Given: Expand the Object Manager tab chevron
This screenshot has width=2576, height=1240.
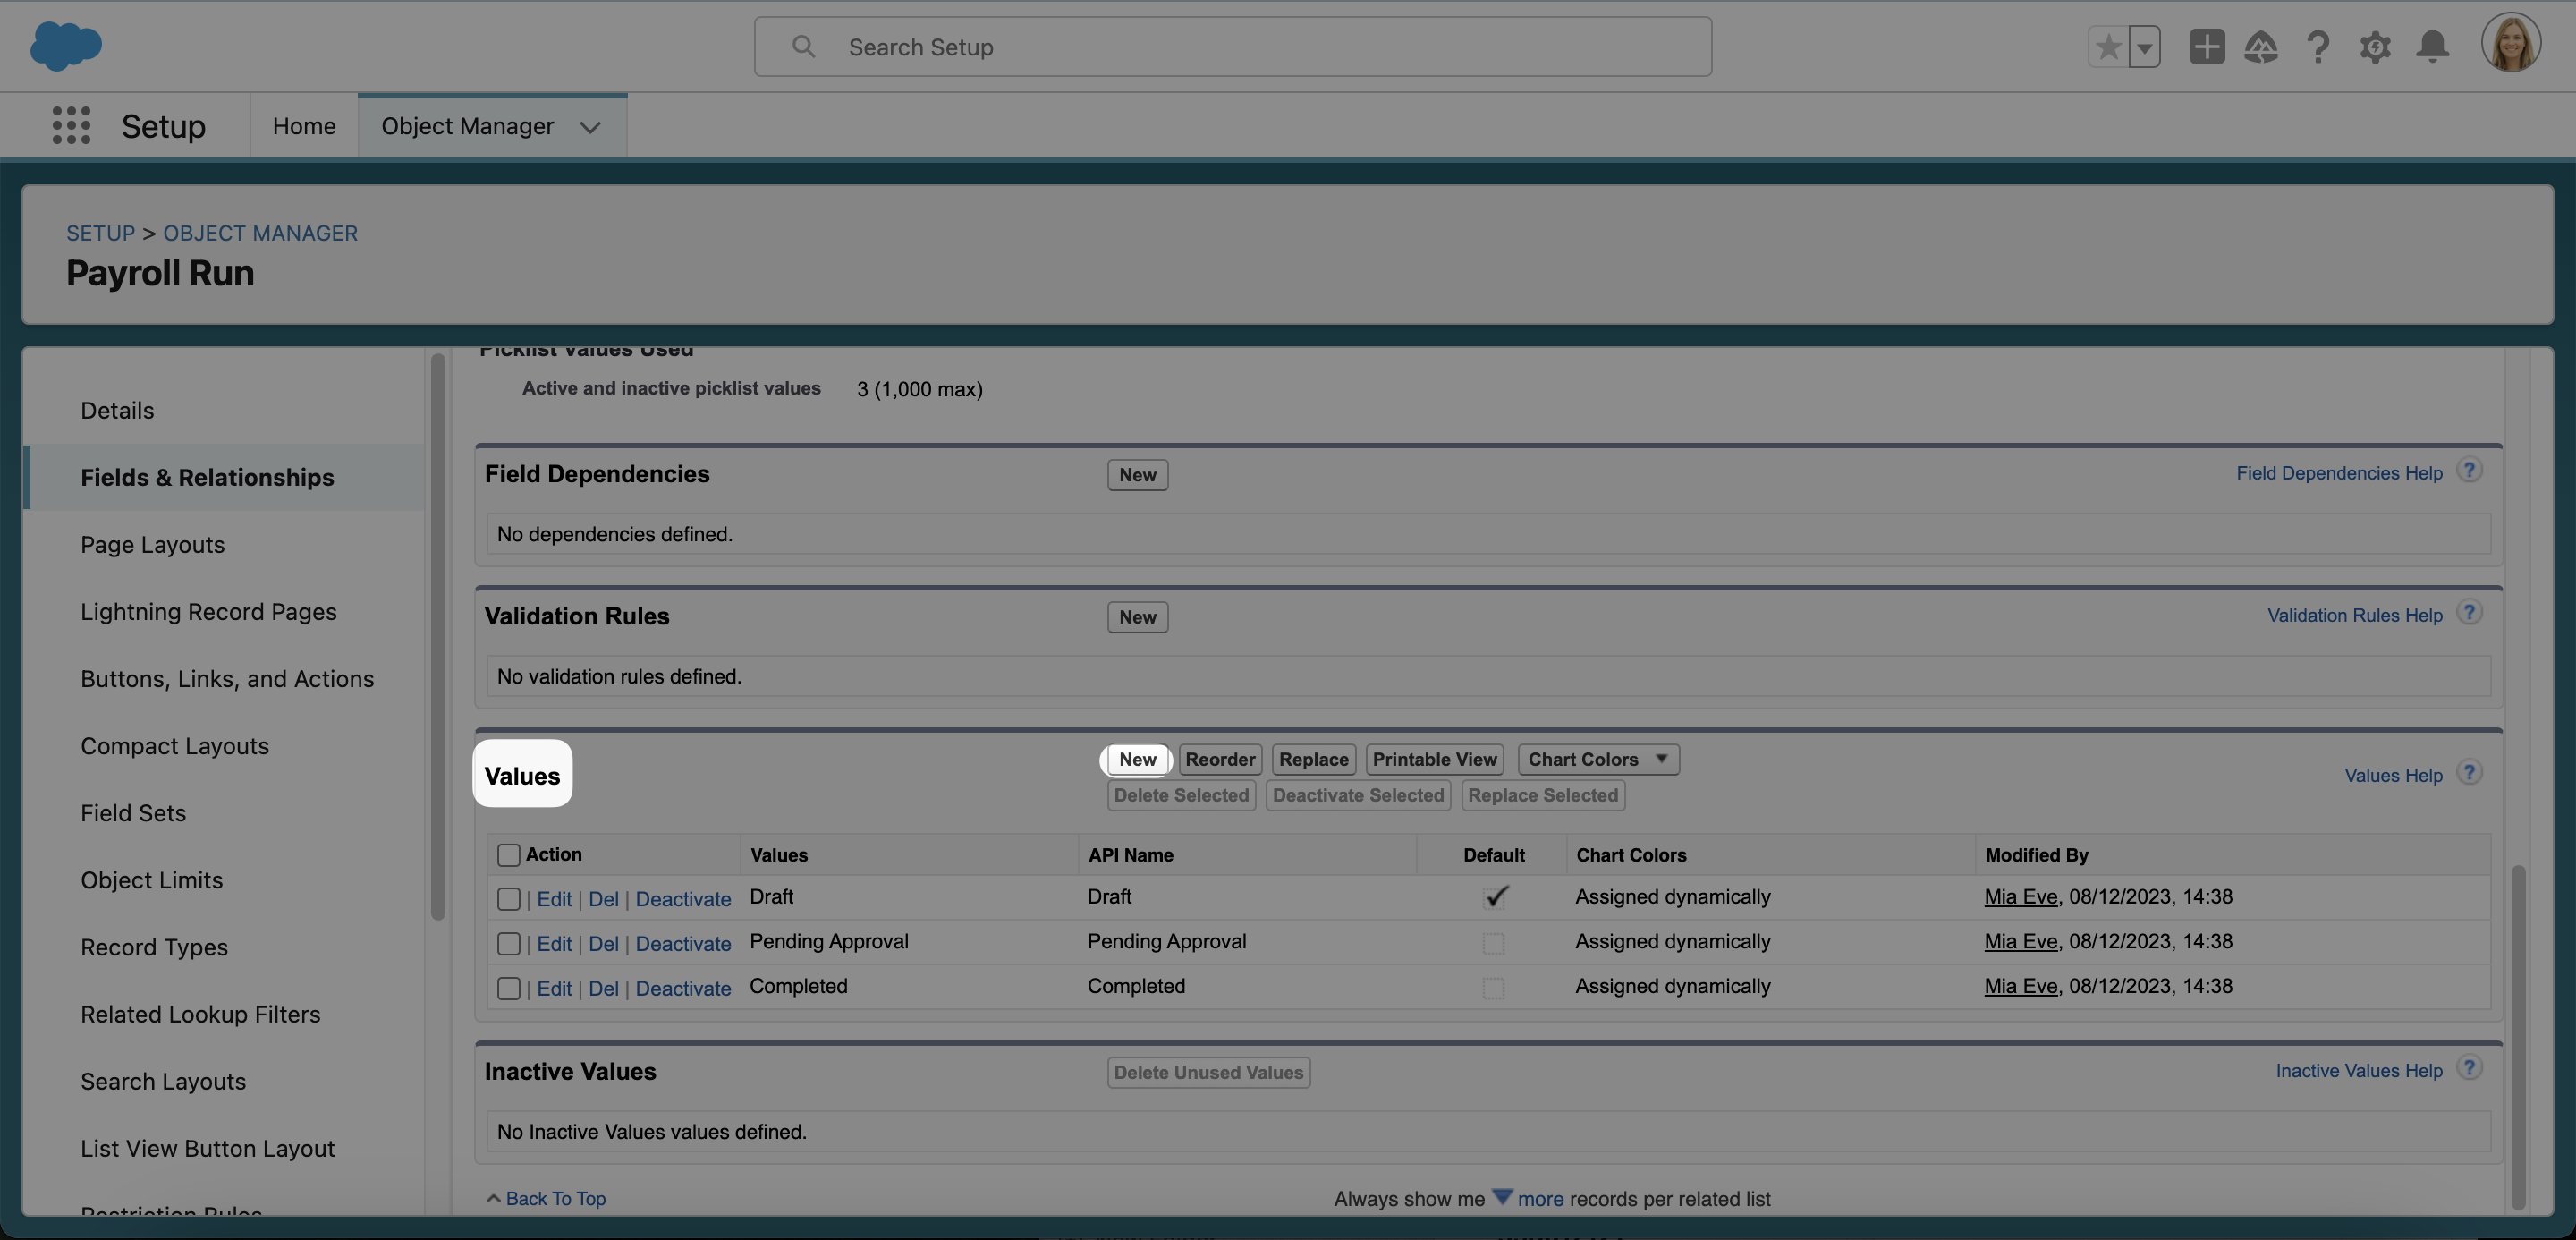Looking at the screenshot, I should pos(590,127).
